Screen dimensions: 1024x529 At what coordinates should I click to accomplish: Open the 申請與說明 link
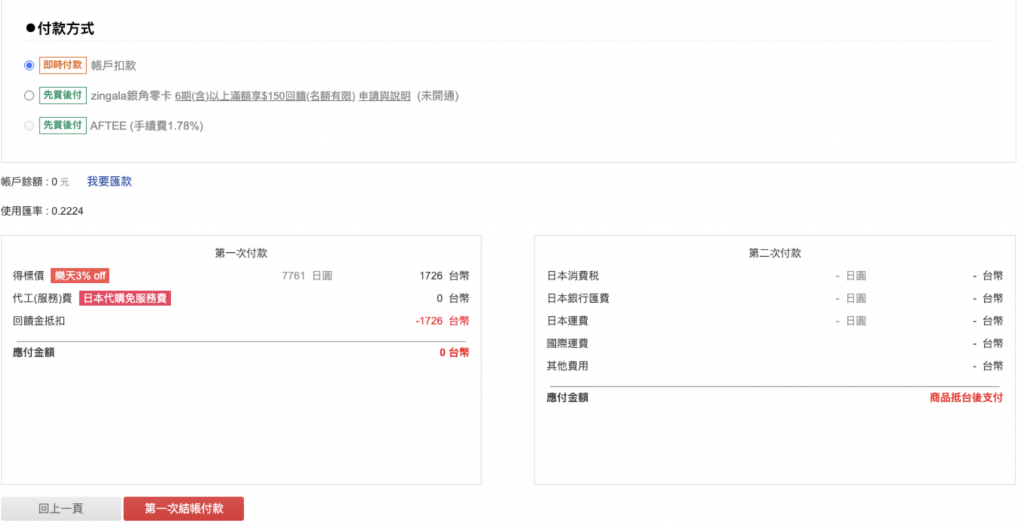pyautogui.click(x=385, y=96)
